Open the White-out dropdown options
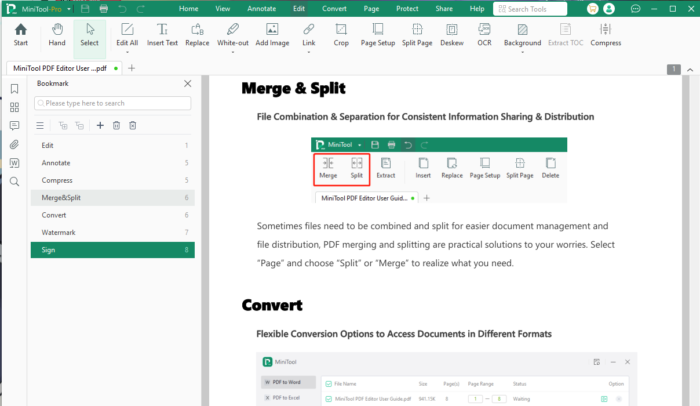This screenshot has height=406, width=700. [x=232, y=53]
